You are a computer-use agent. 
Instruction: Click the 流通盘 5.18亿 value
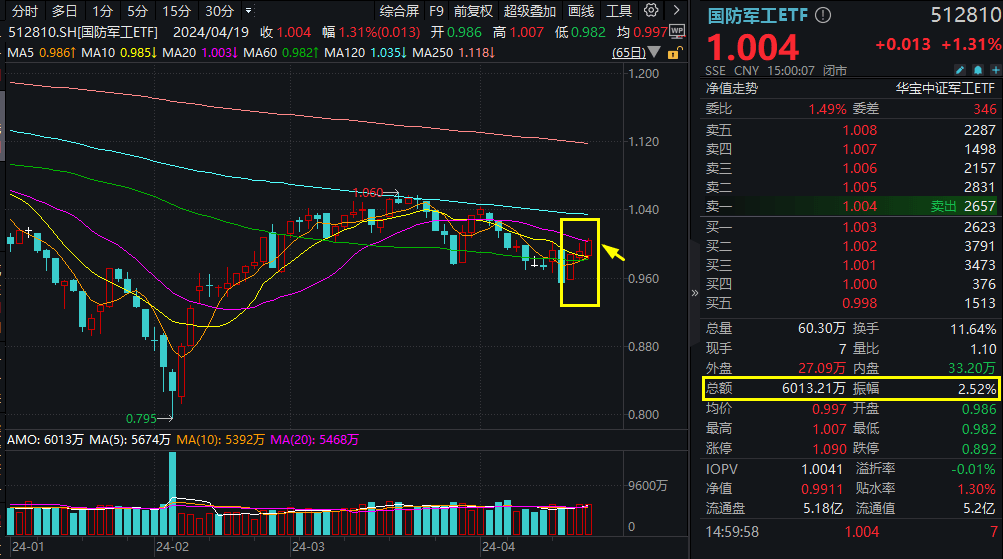tap(823, 508)
